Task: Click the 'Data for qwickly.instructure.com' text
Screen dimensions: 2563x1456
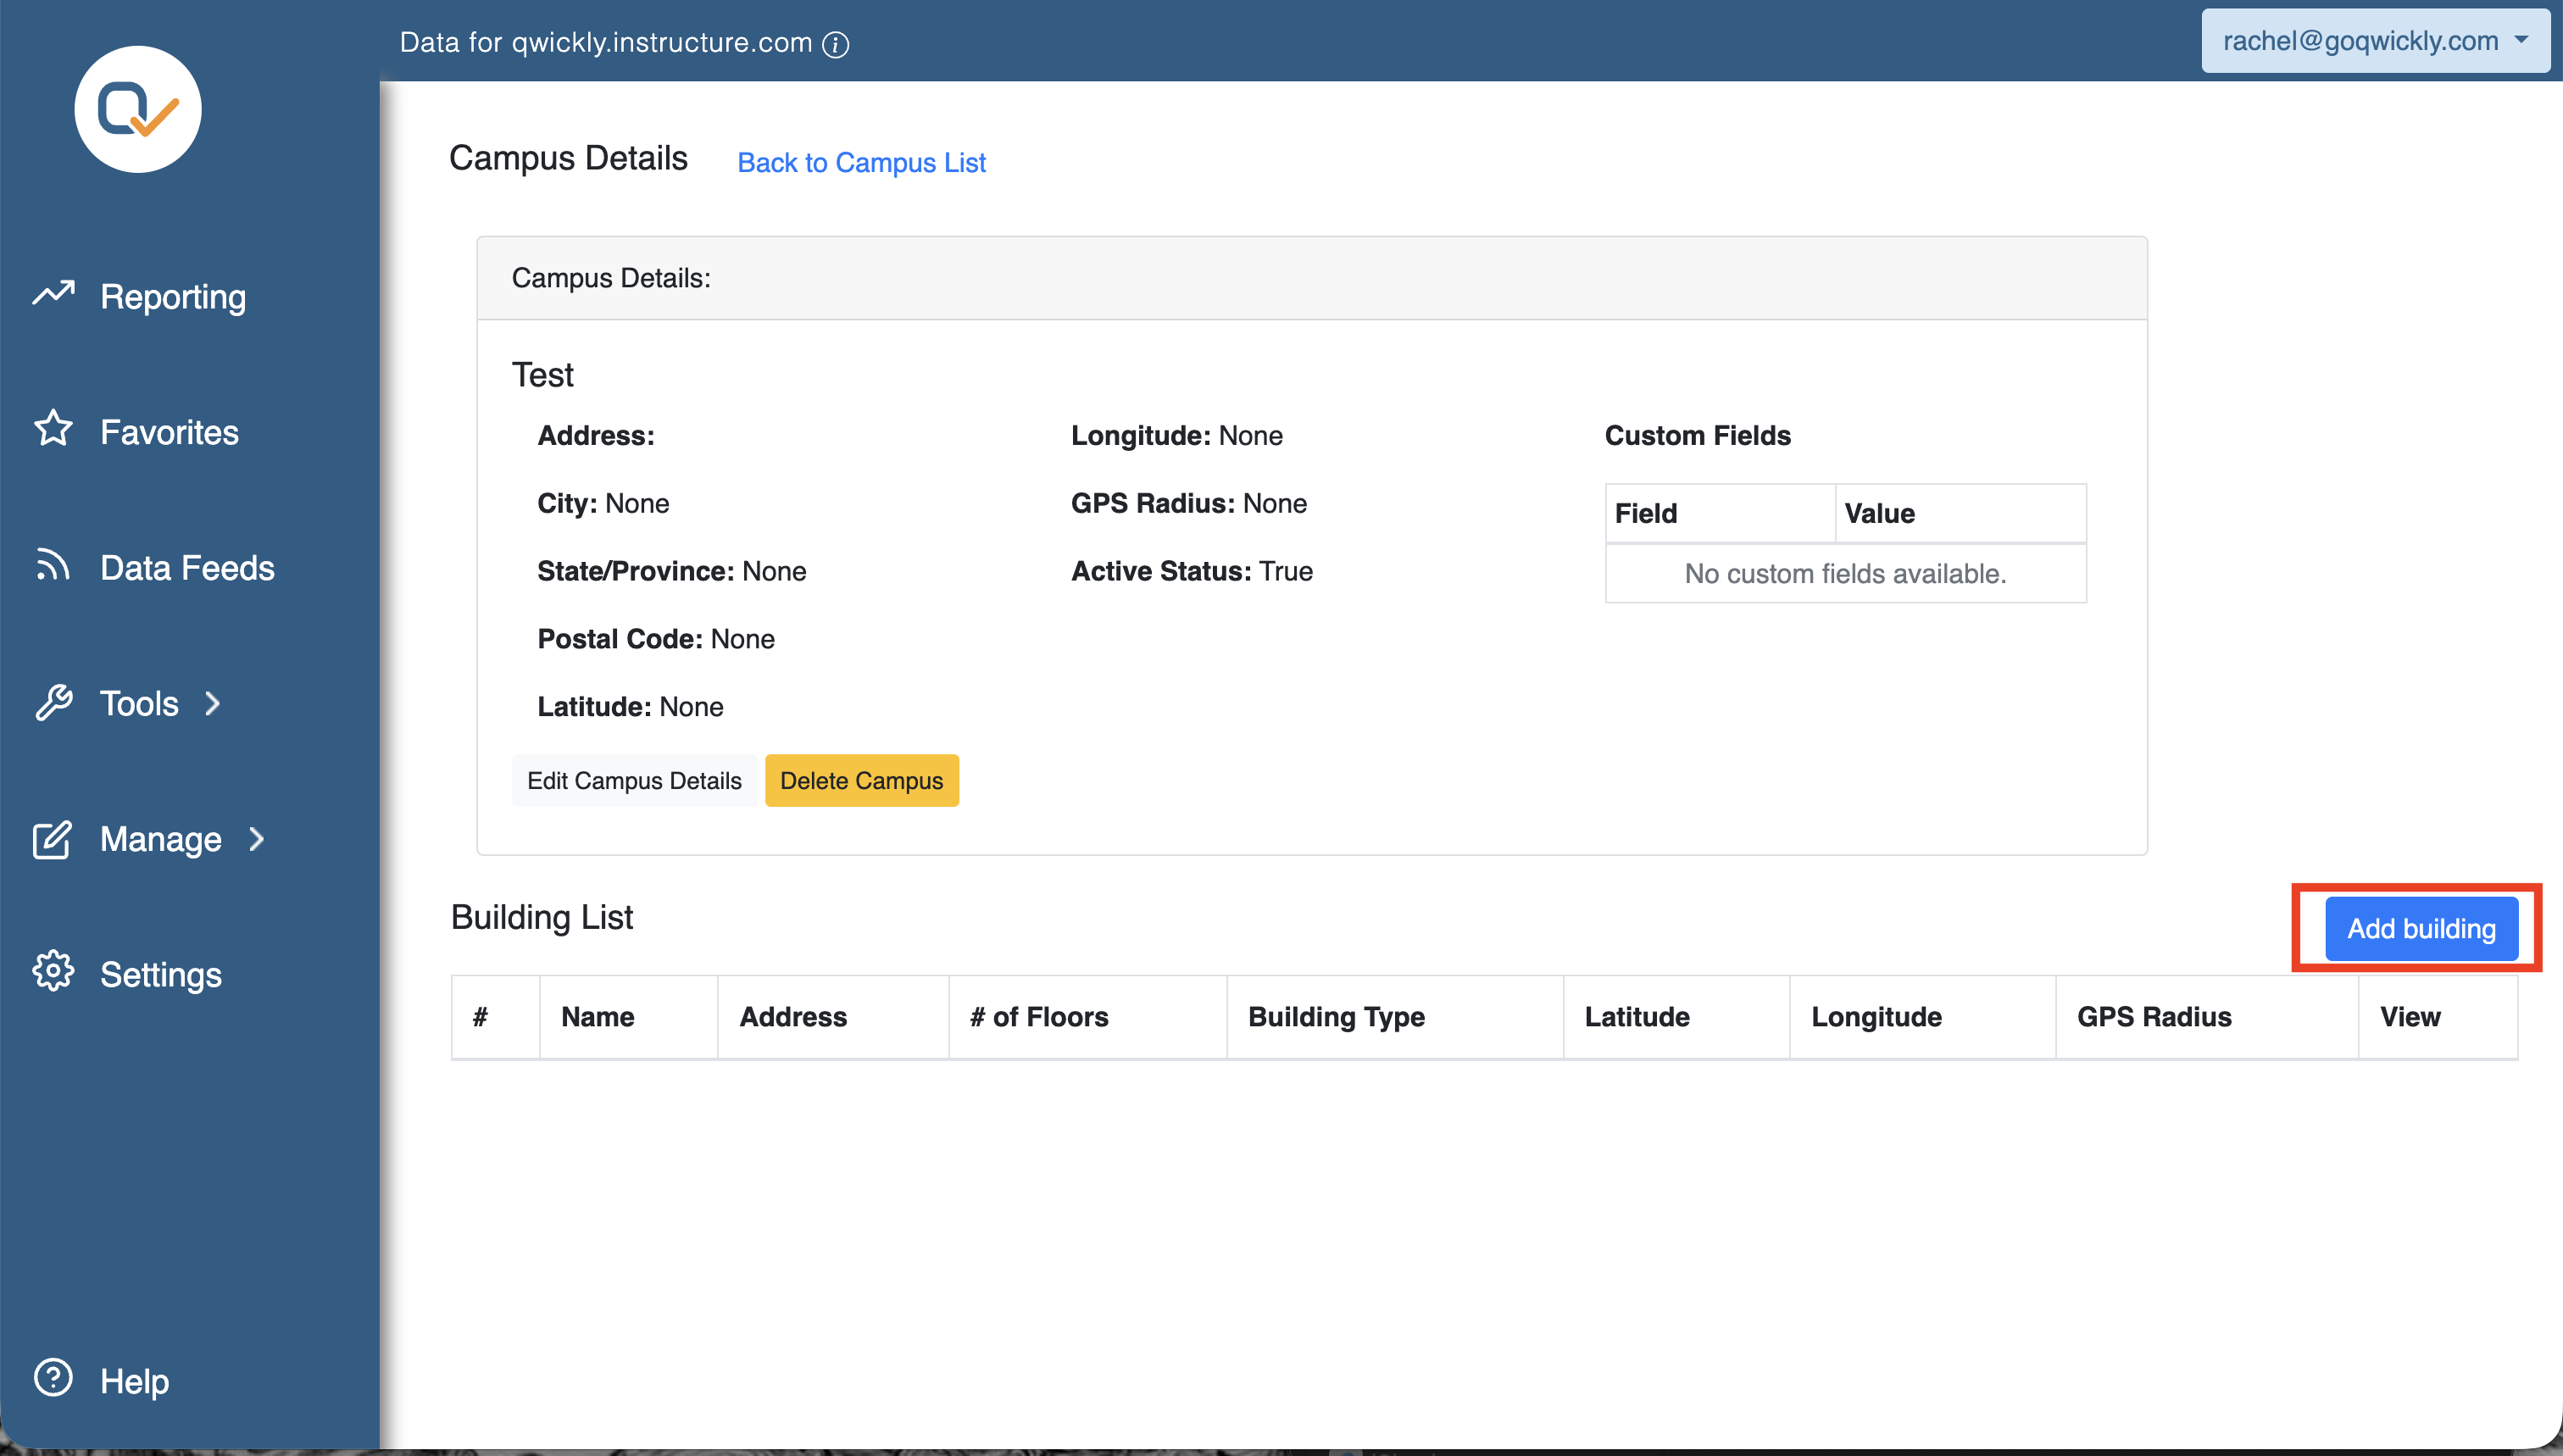Action: [605, 42]
